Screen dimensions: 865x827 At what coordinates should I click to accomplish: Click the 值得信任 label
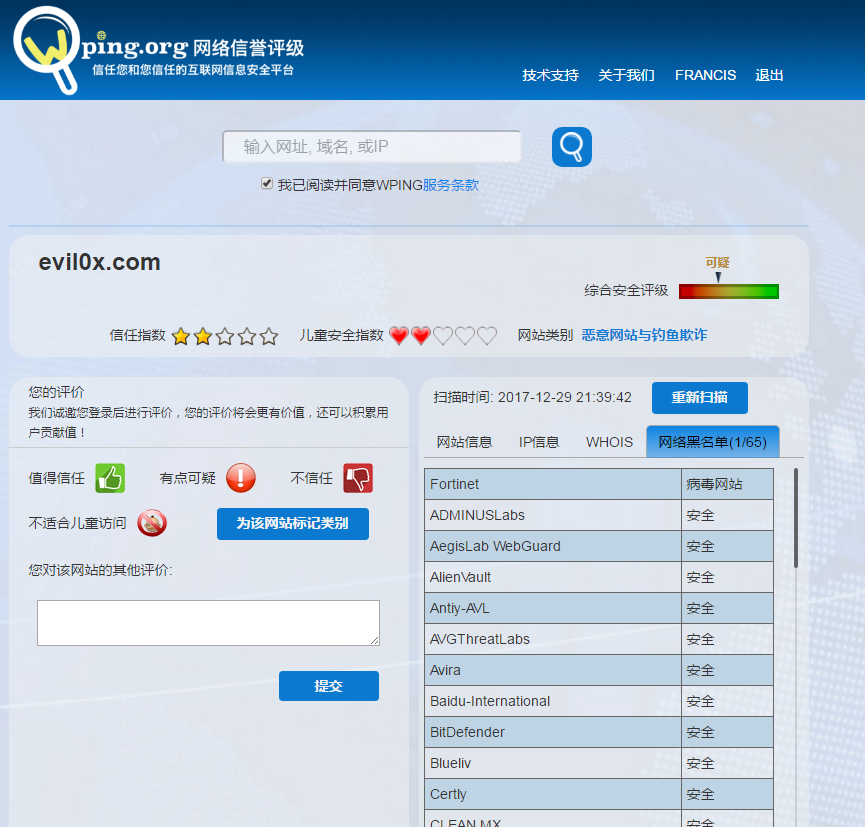click(x=57, y=478)
